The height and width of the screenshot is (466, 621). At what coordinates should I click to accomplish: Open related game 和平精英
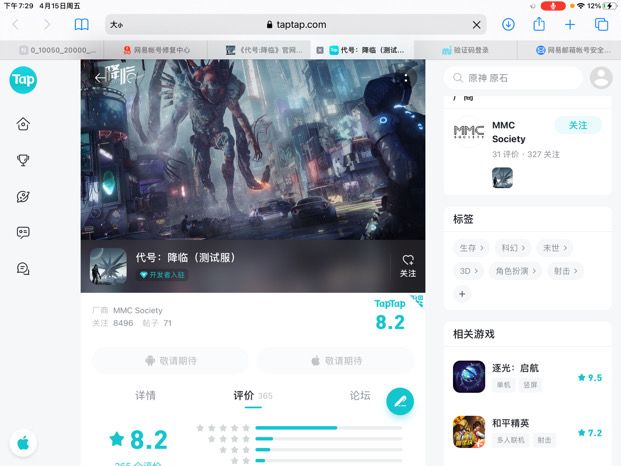click(x=528, y=432)
